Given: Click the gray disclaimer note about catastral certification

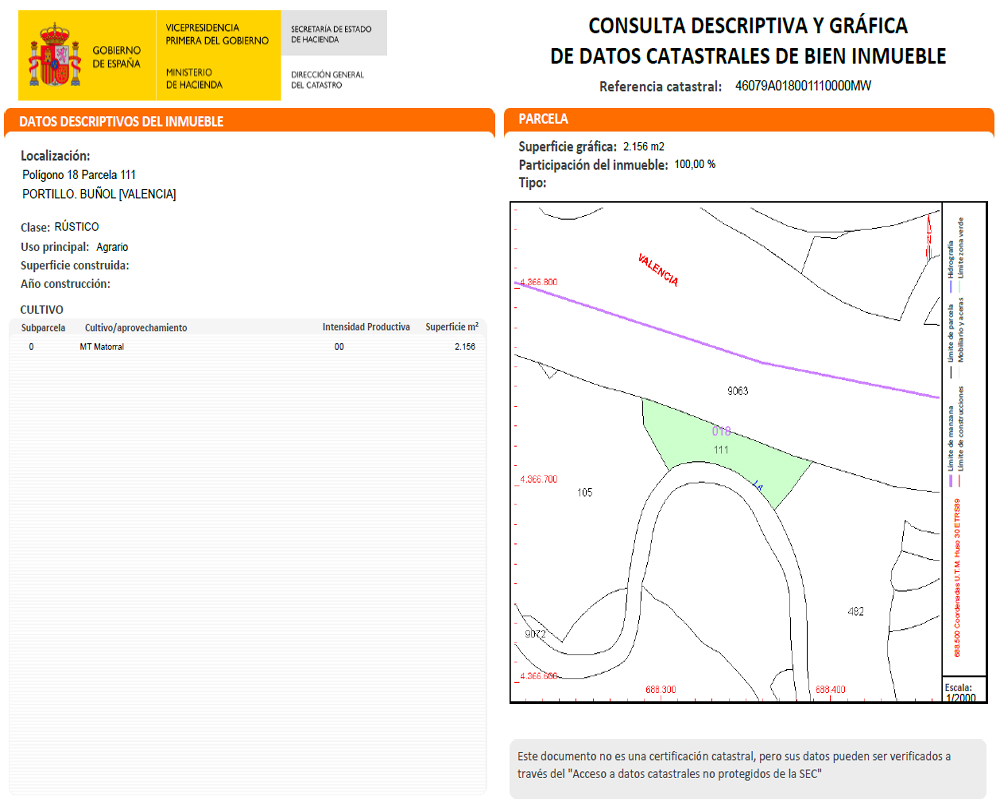Looking at the screenshot, I should (x=746, y=768).
